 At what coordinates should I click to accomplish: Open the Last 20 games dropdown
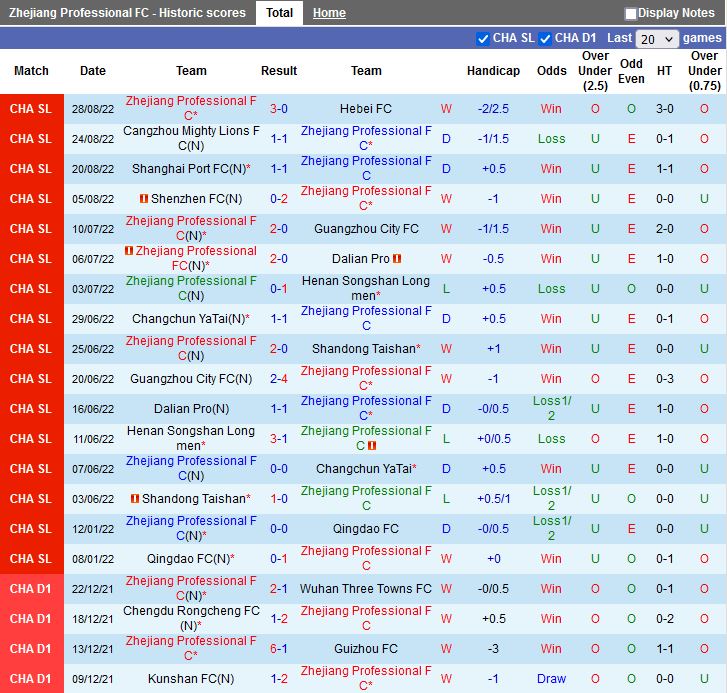657,39
